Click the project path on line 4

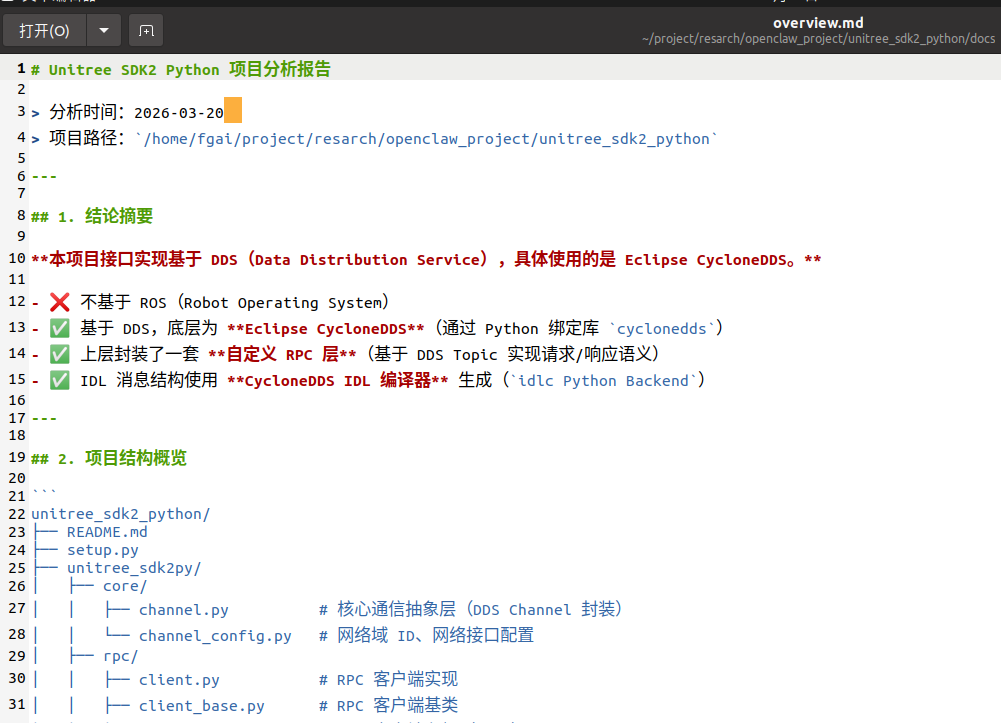[x=426, y=138]
